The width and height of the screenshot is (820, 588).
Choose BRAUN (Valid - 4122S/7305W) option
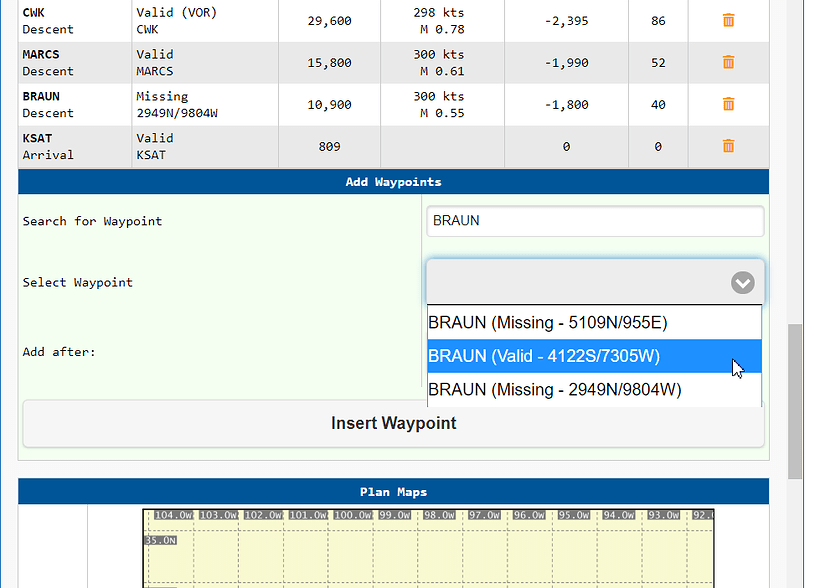pos(594,356)
